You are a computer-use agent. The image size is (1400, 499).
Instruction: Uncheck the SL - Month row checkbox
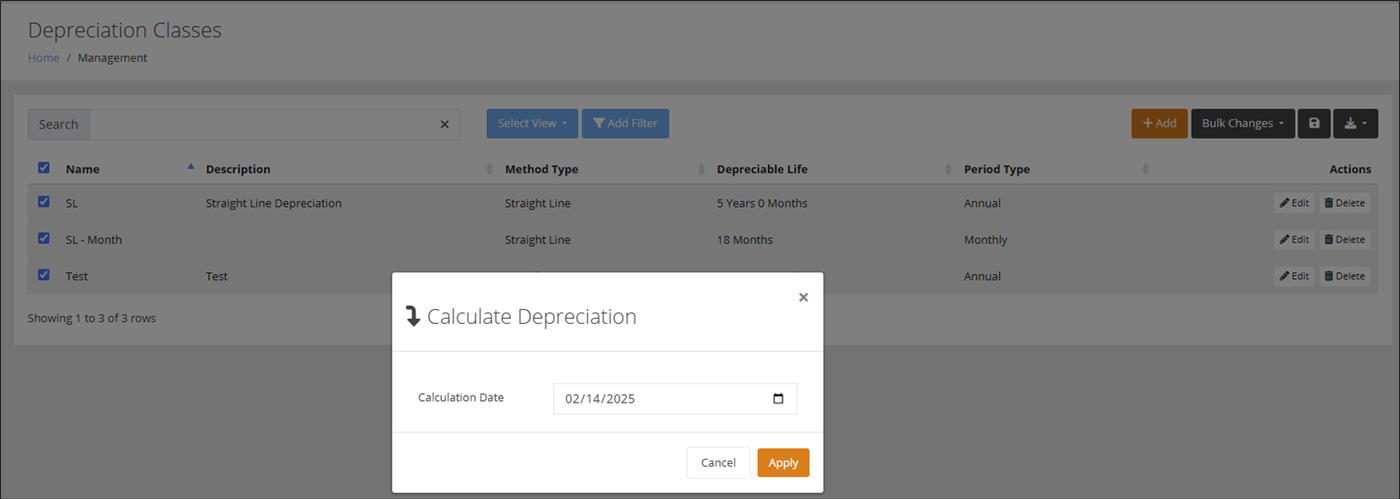click(44, 239)
